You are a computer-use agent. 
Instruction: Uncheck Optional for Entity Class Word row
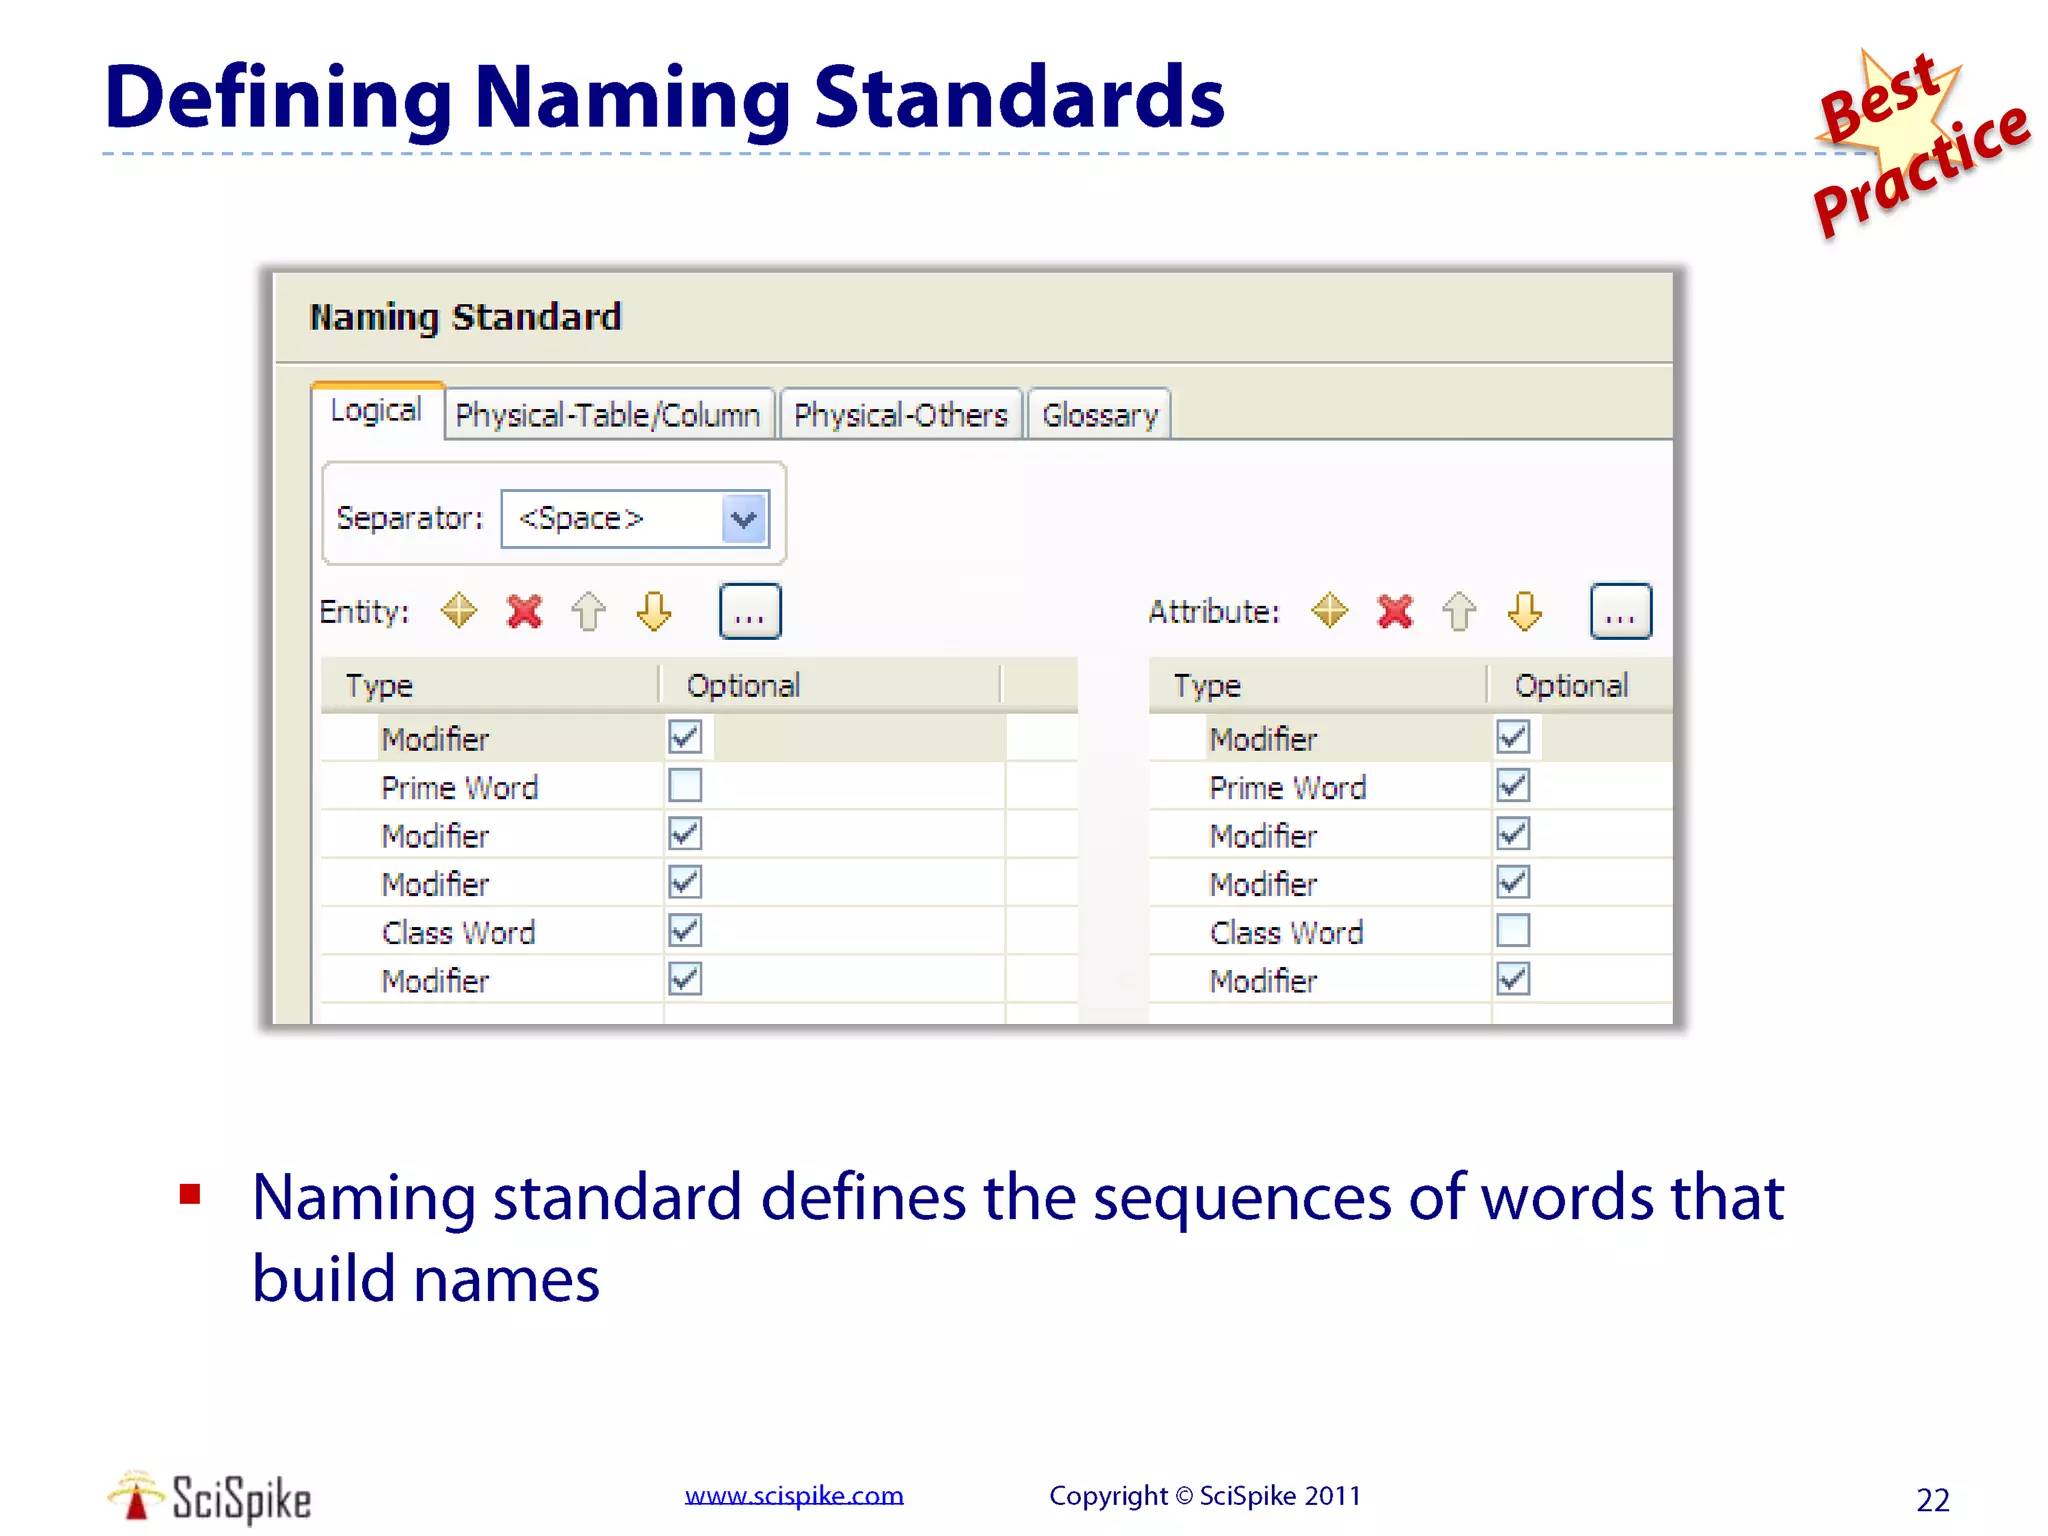pos(685,931)
